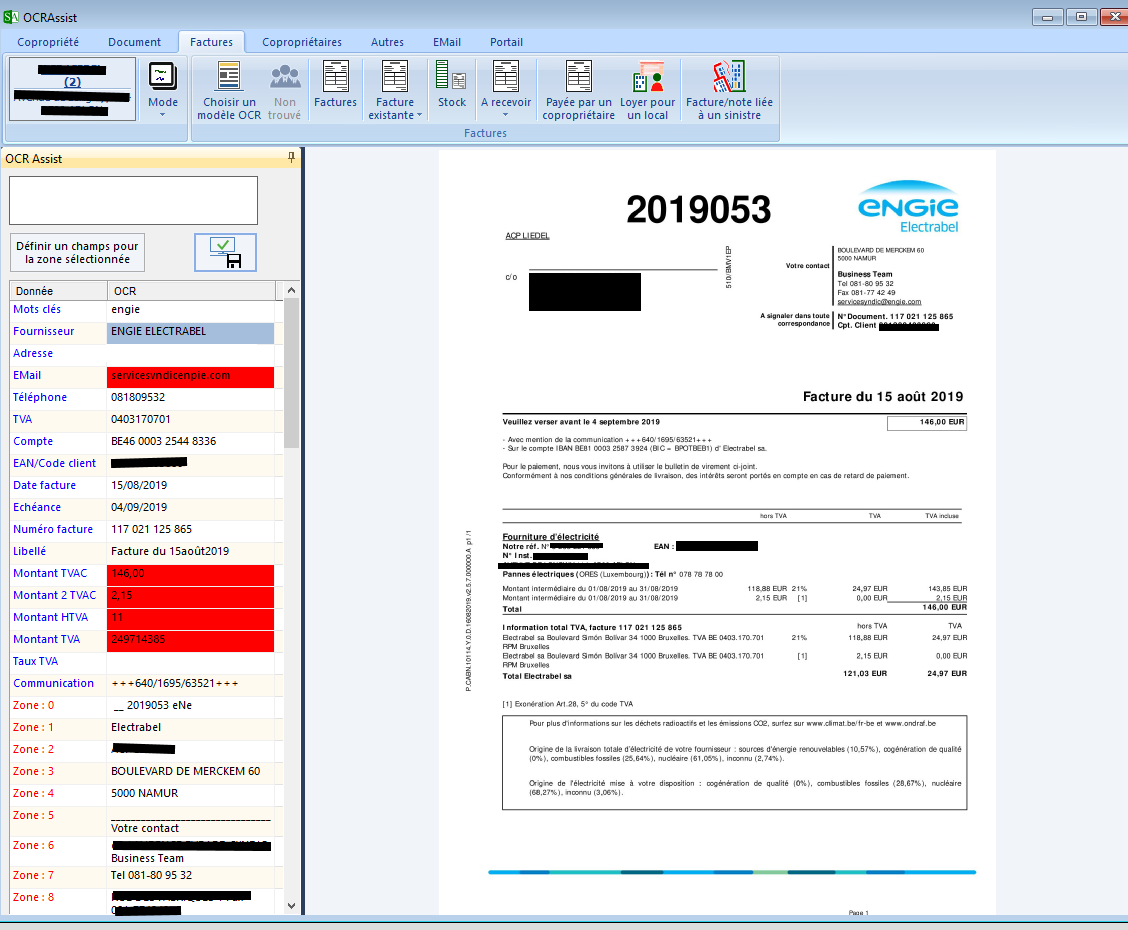Click the save-with-checkmark button
1128x930 pixels.
click(x=225, y=252)
